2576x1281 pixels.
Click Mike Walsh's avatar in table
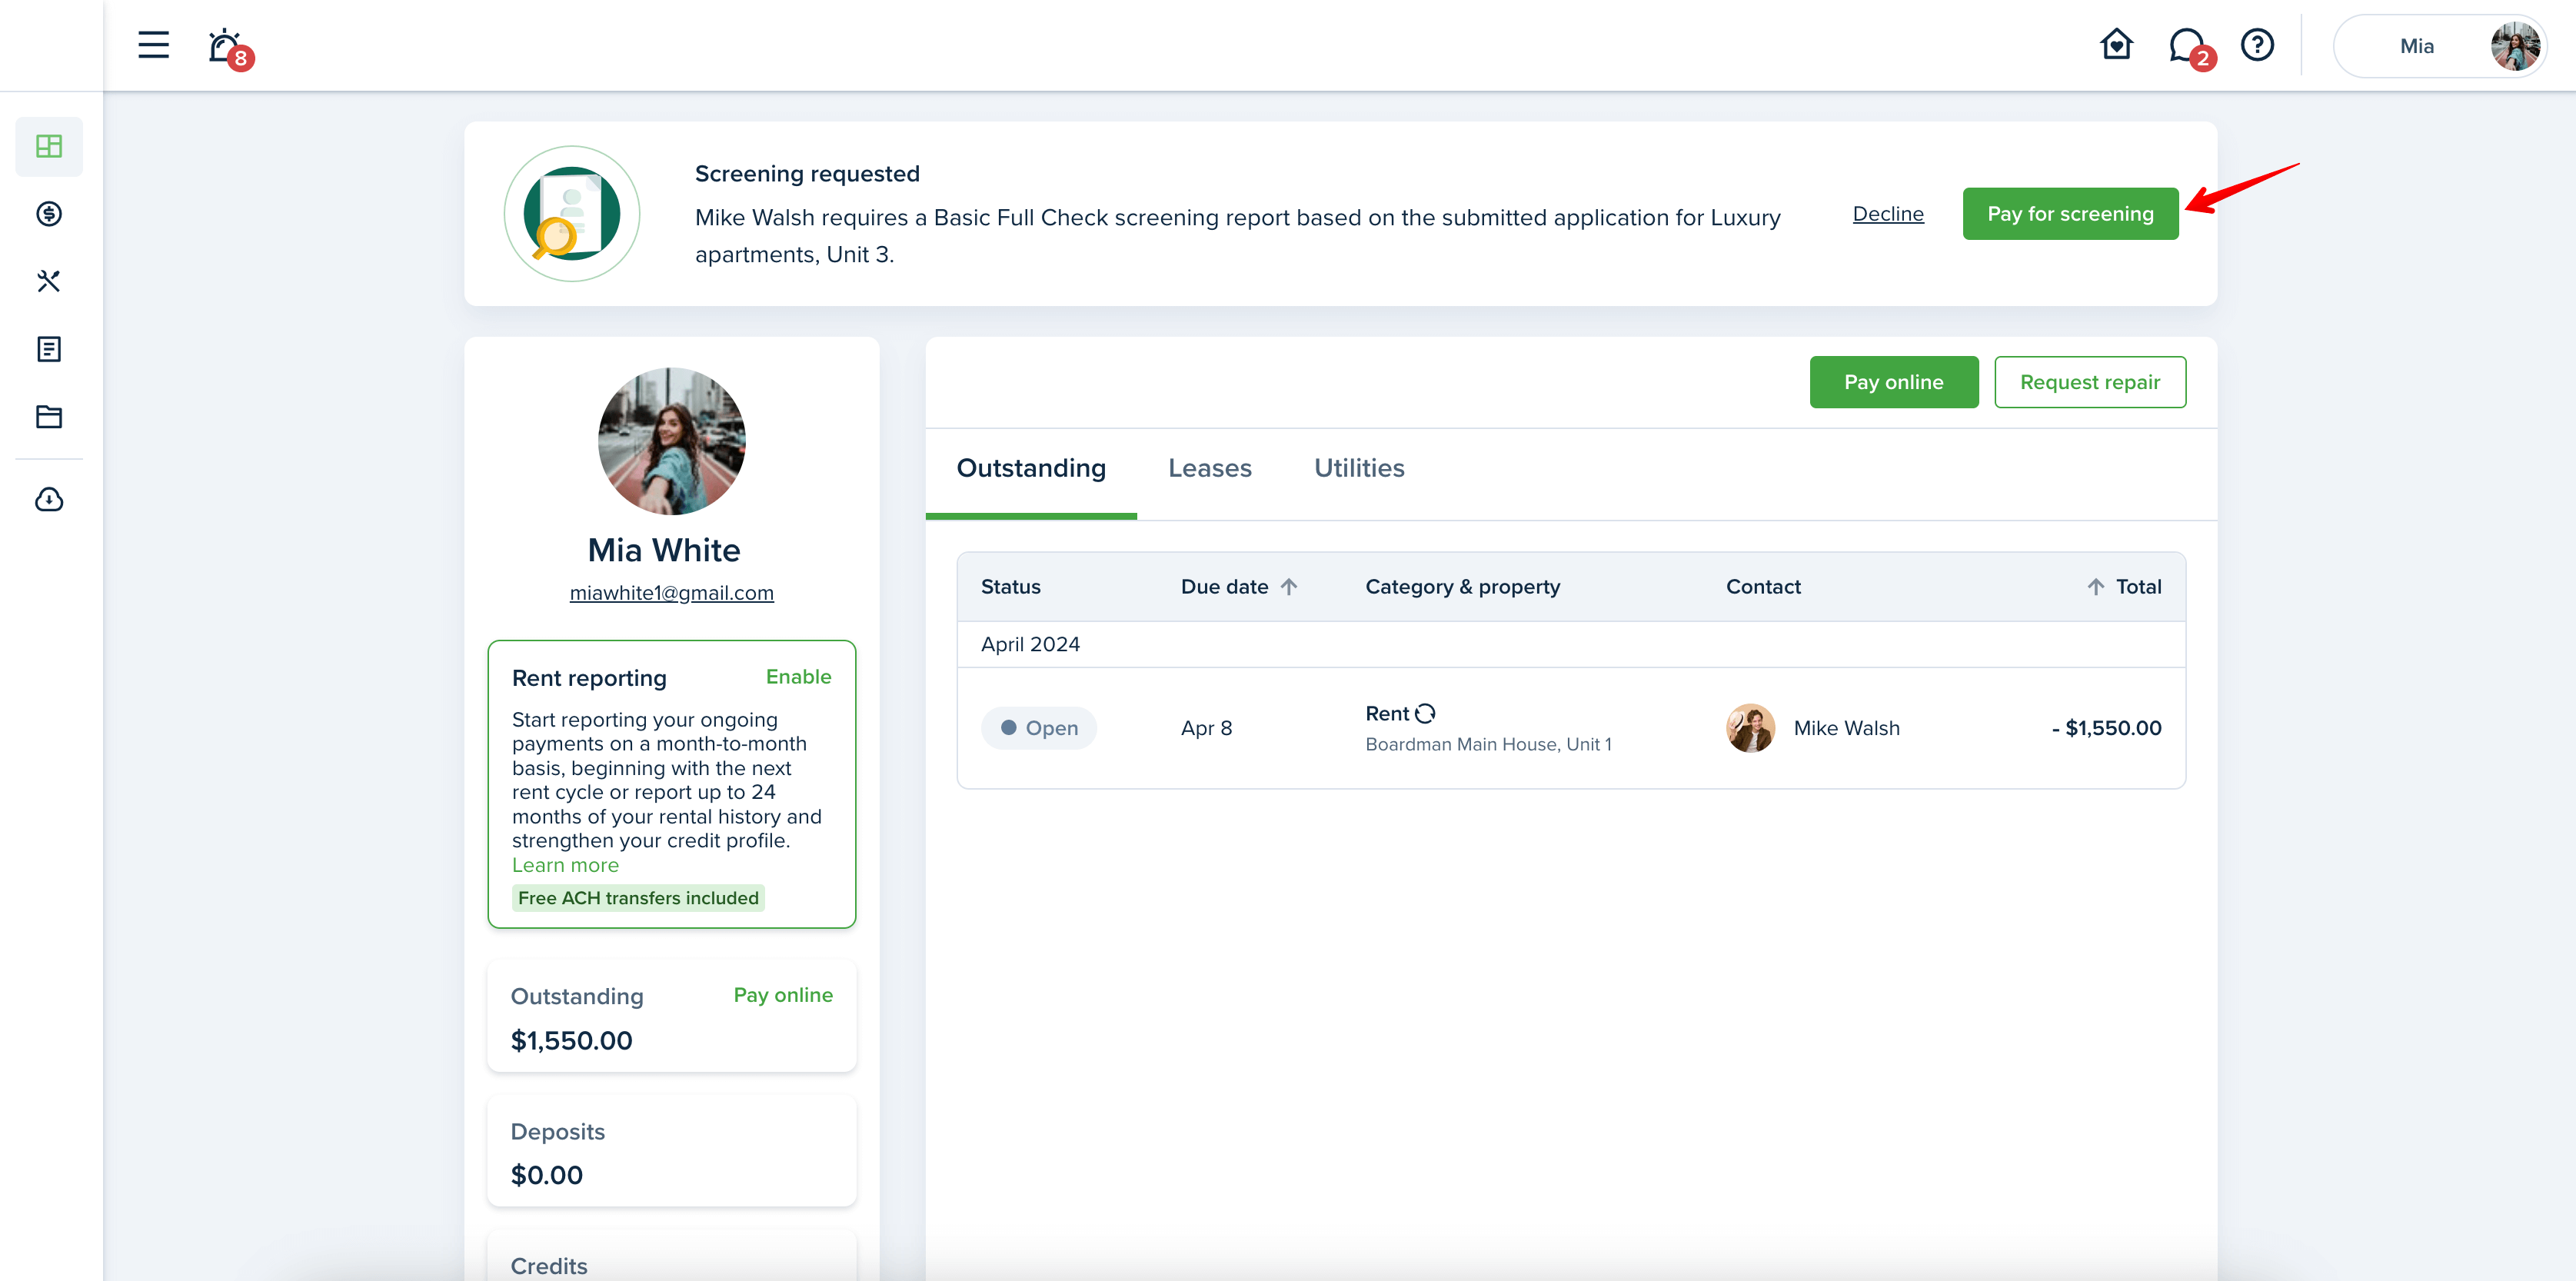[1750, 728]
